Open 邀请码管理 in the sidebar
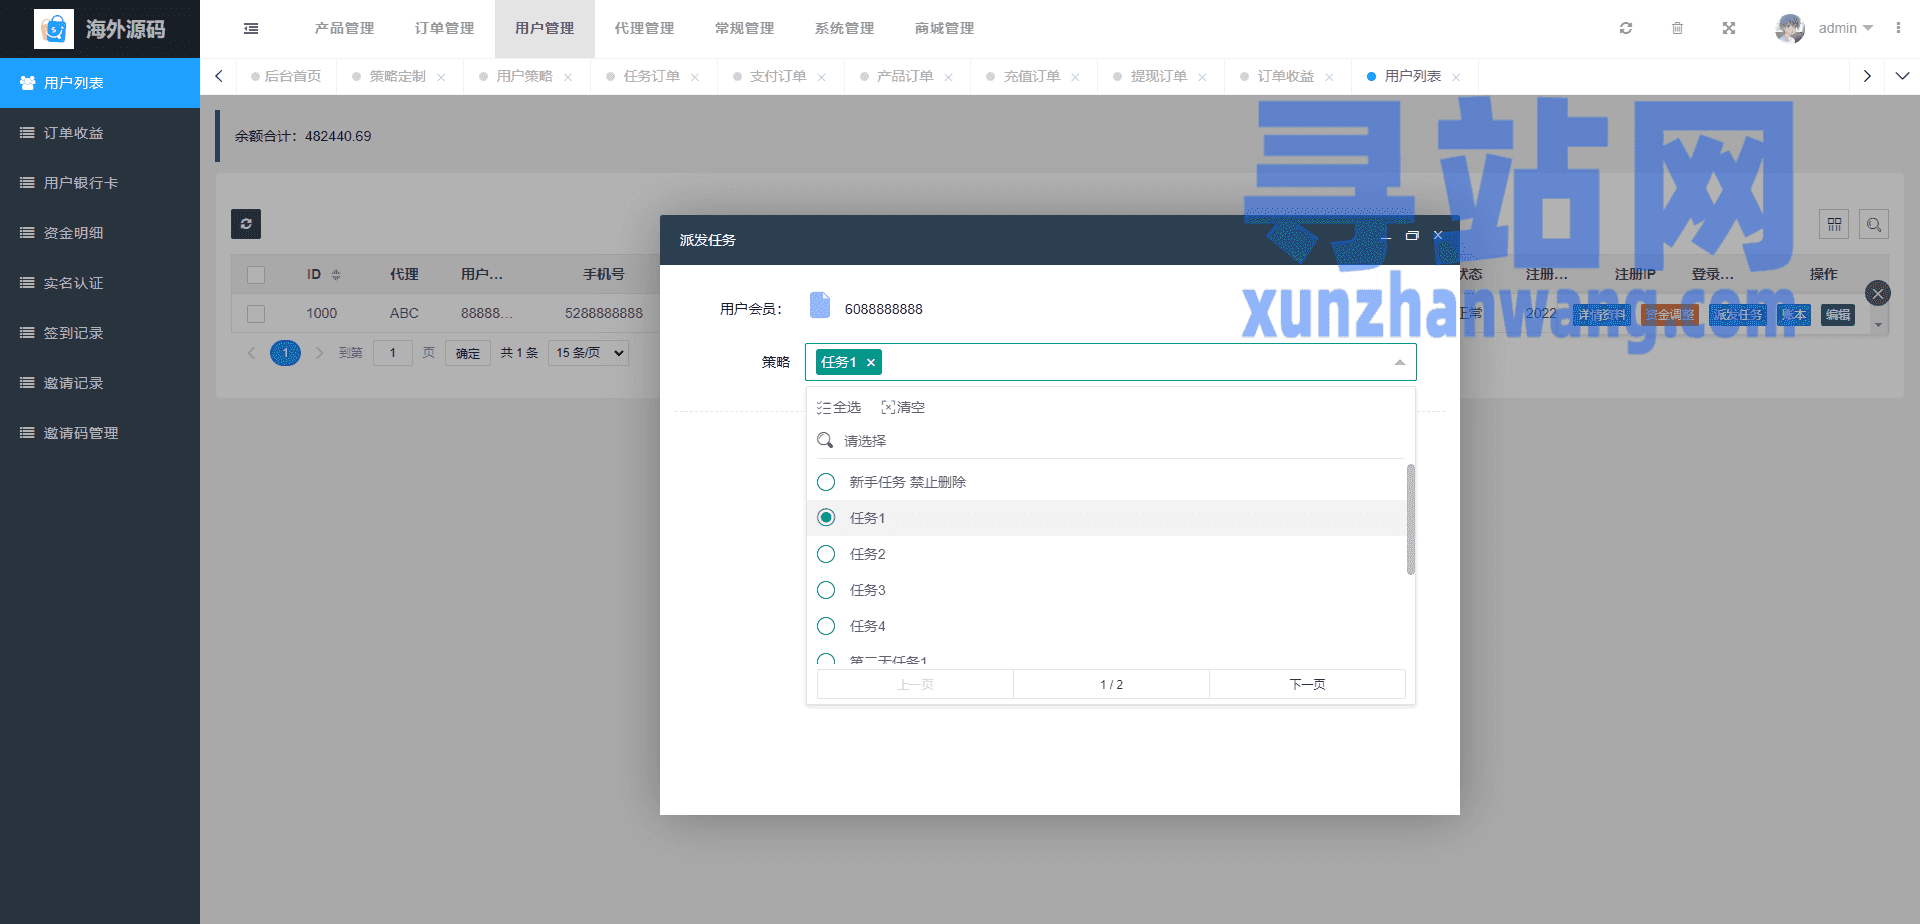The height and width of the screenshot is (924, 1920). coord(100,433)
